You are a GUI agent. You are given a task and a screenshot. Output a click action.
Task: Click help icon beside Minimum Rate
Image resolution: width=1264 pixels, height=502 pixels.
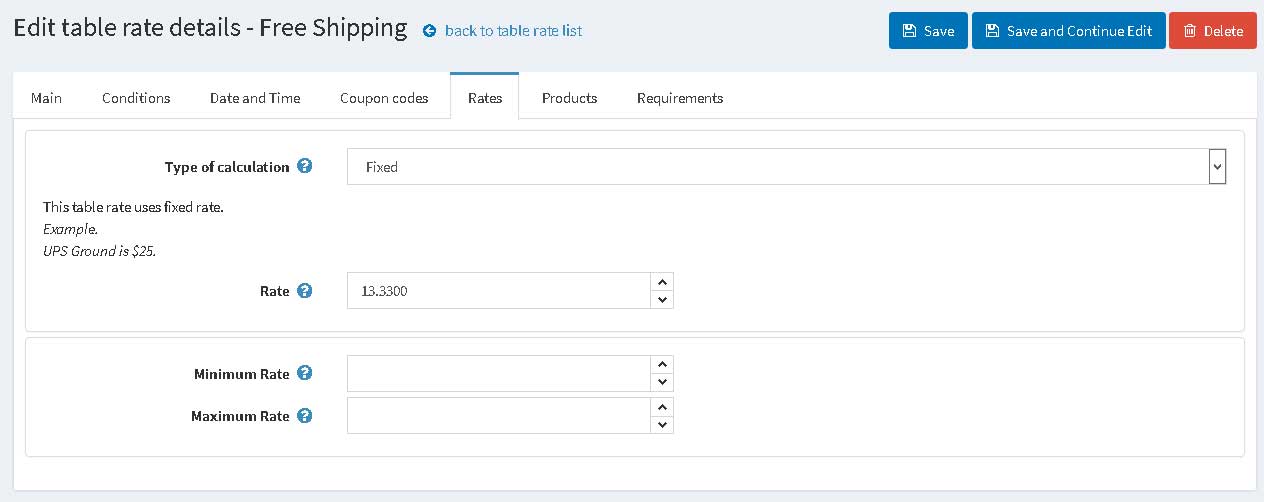pos(305,374)
